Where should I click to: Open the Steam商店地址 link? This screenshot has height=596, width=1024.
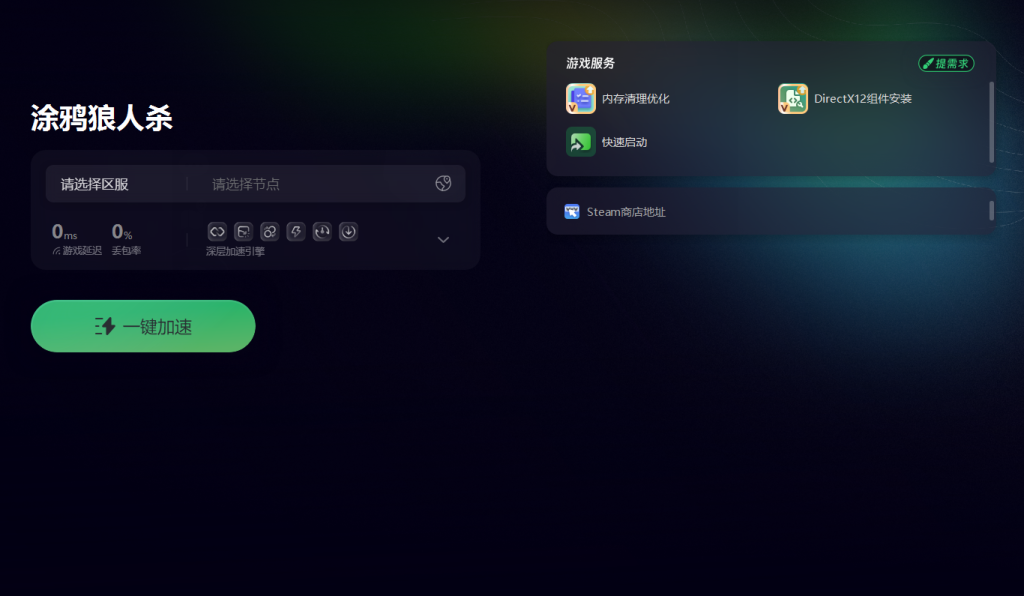626,212
